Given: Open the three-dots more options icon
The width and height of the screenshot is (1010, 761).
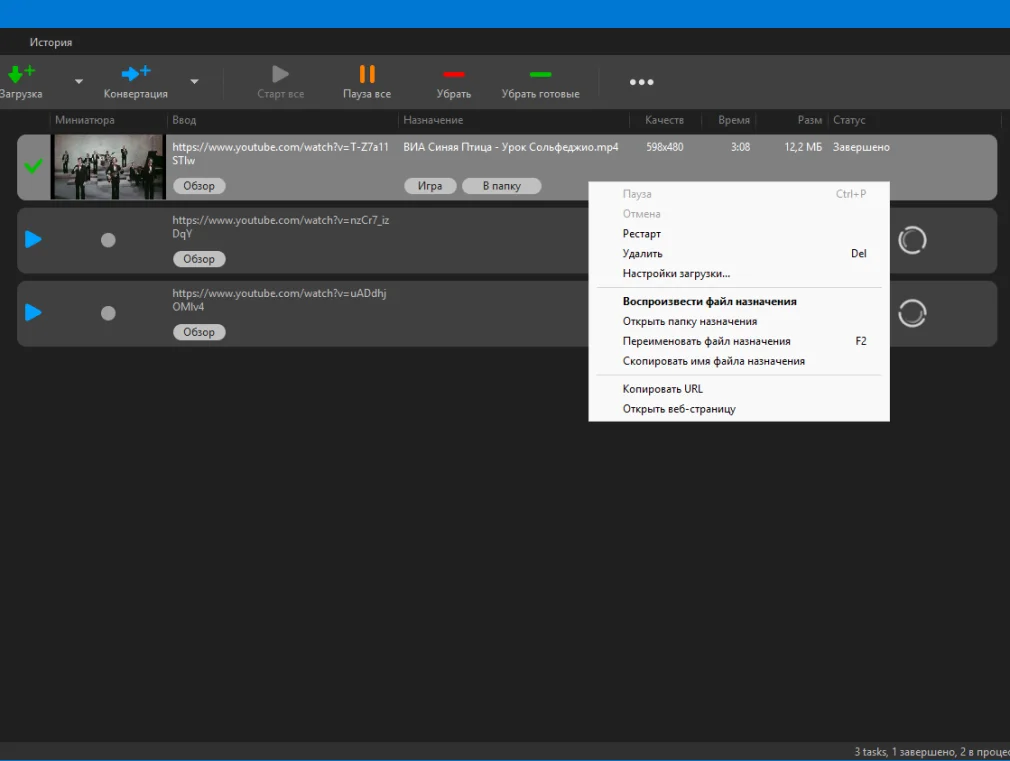Looking at the screenshot, I should coord(641,82).
